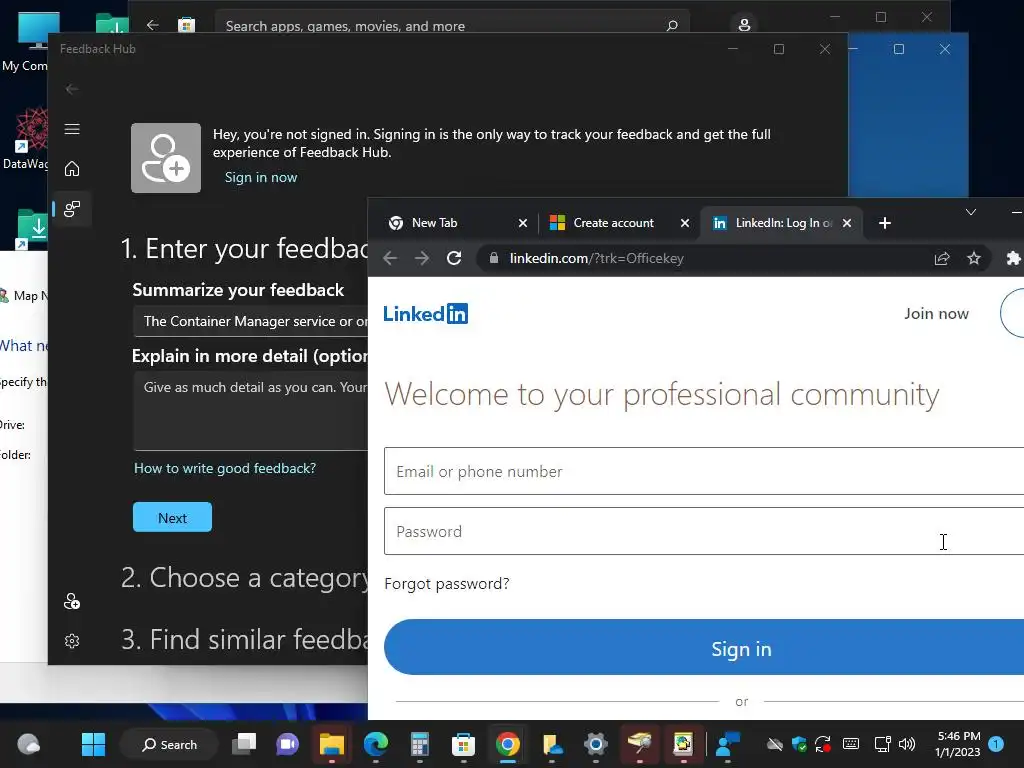The height and width of the screenshot is (768, 1024).
Task: Open Feedback Hub icon on taskbar
Action: tap(728, 744)
